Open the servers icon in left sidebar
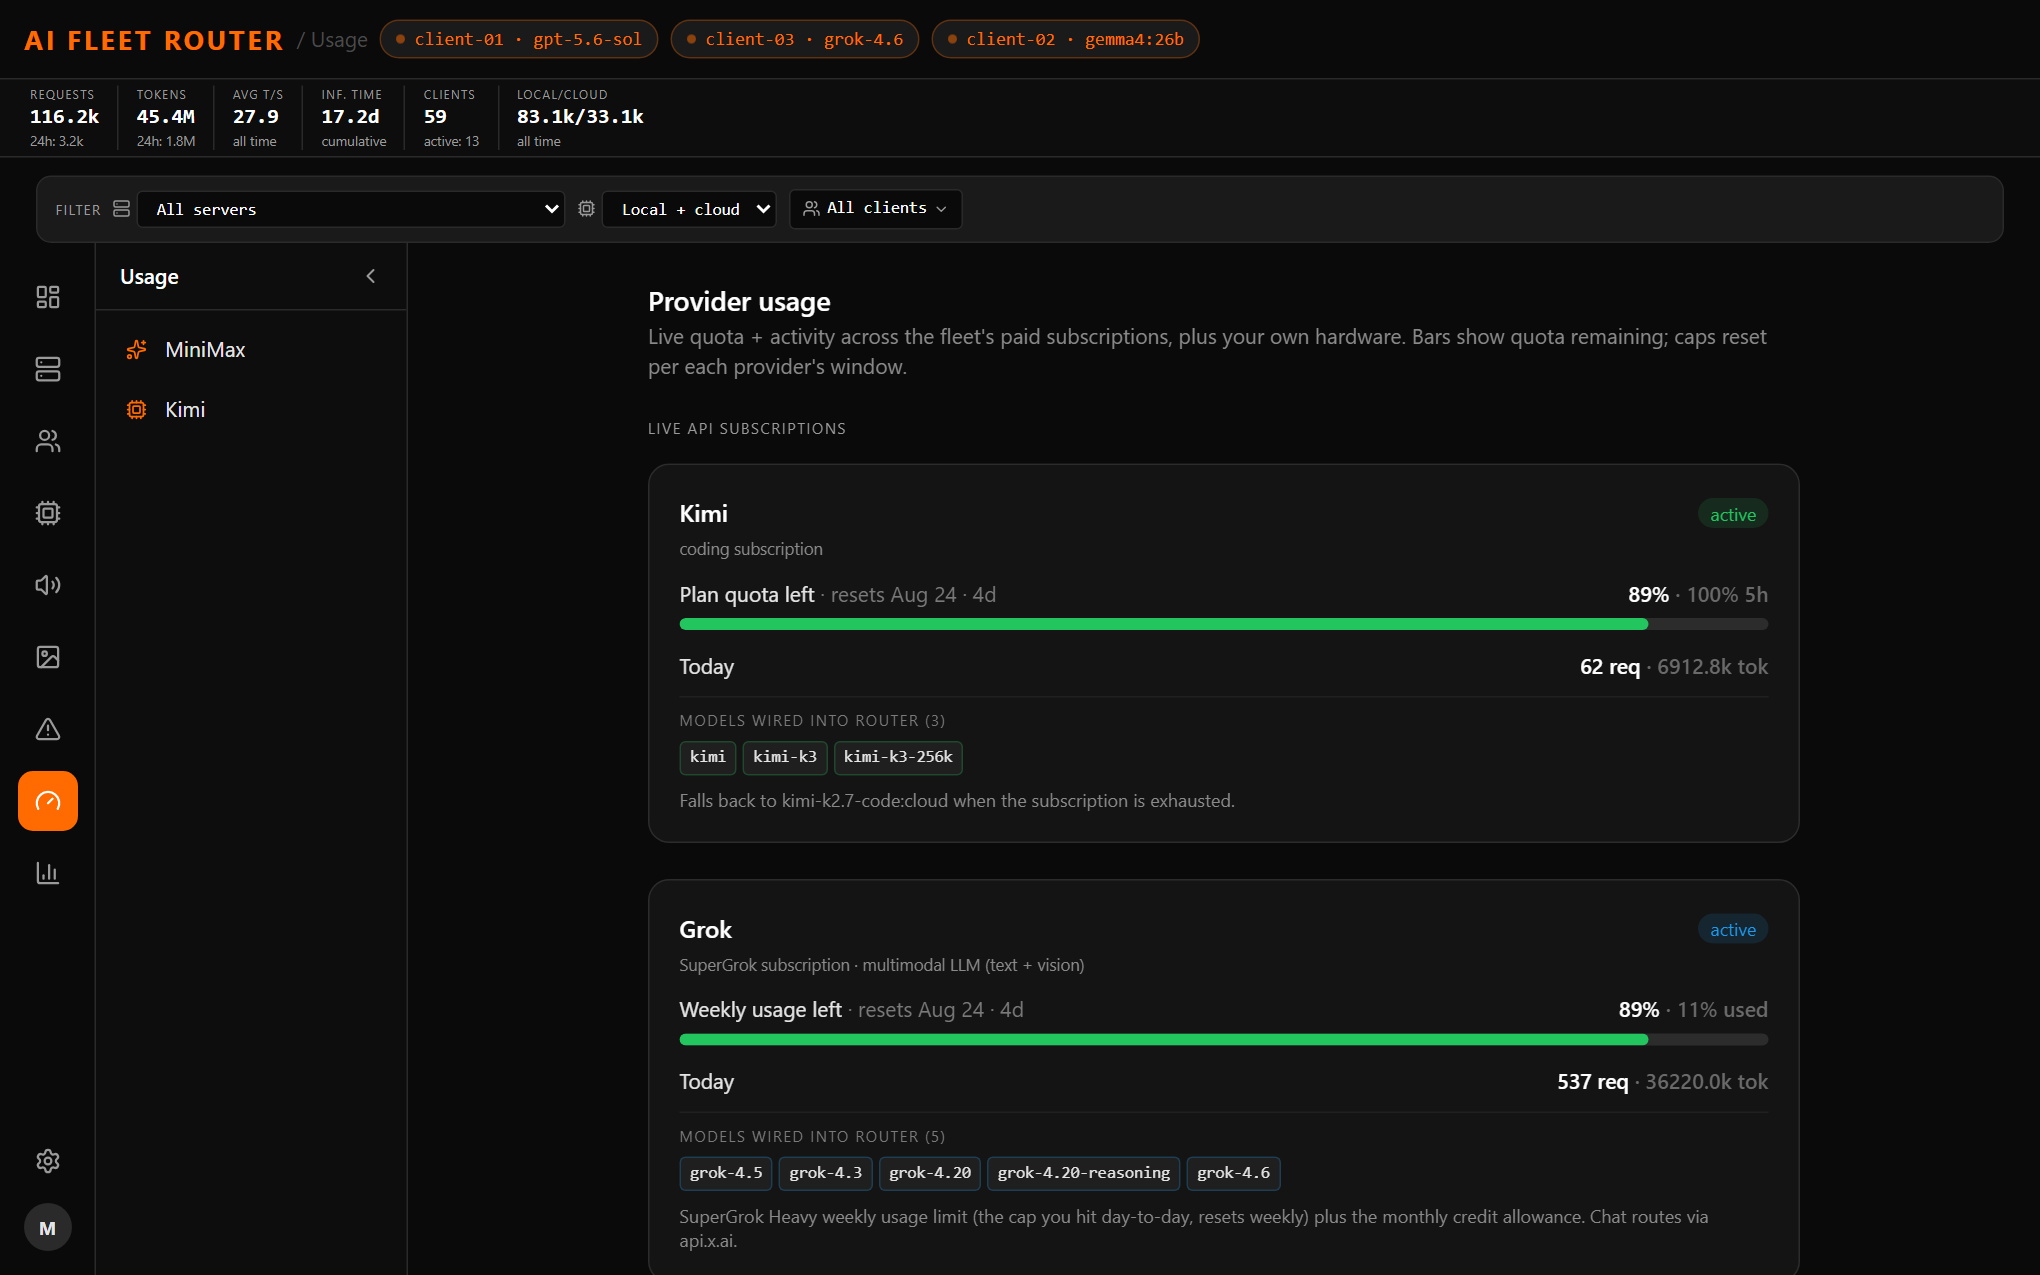2040x1275 pixels. tap(48, 369)
